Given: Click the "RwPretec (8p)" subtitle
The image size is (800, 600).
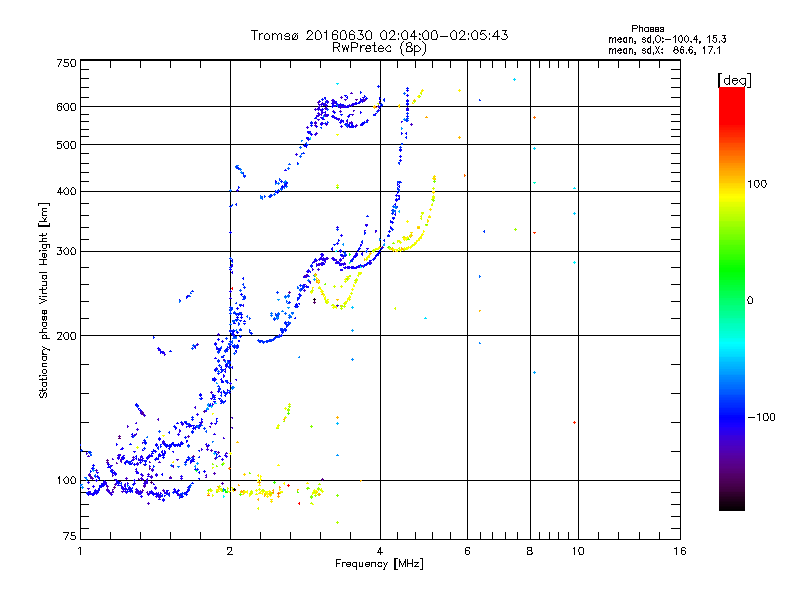Looking at the screenshot, I should (379, 48).
